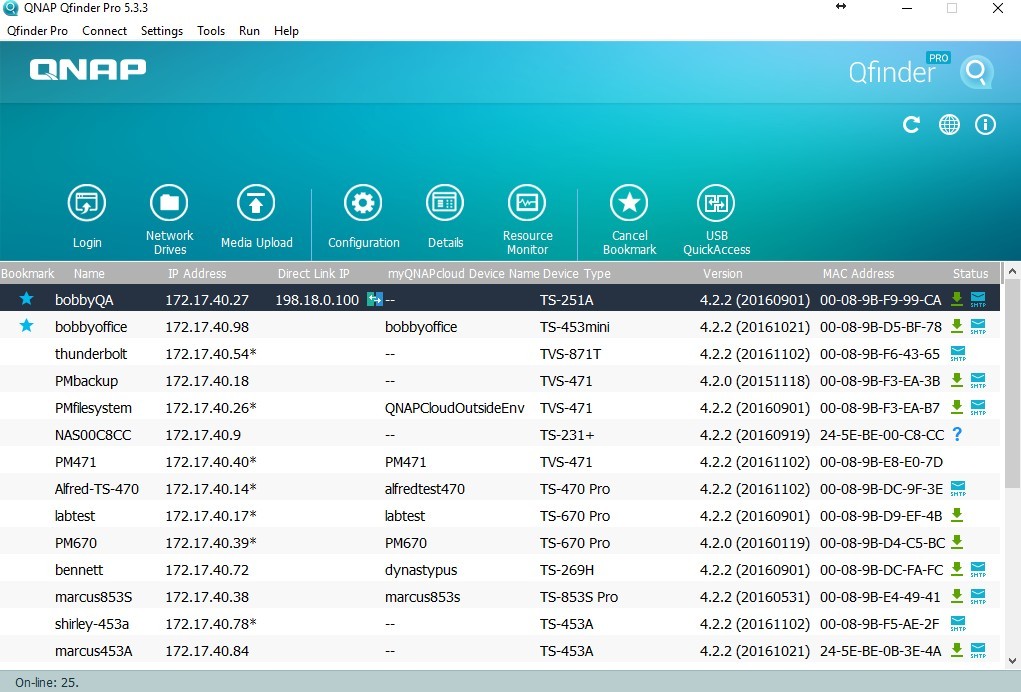Click the scrollbar down arrow
The height and width of the screenshot is (692, 1021).
1011,660
